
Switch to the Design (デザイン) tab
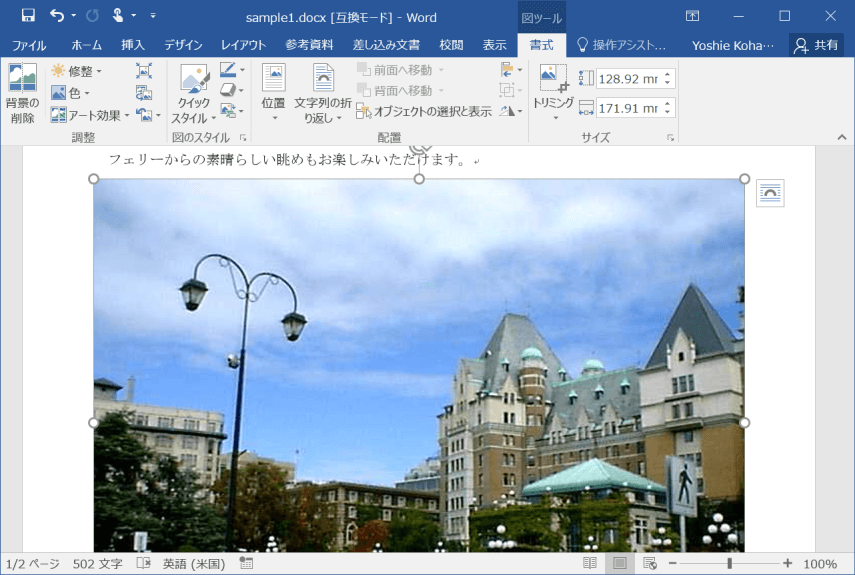pos(183,45)
